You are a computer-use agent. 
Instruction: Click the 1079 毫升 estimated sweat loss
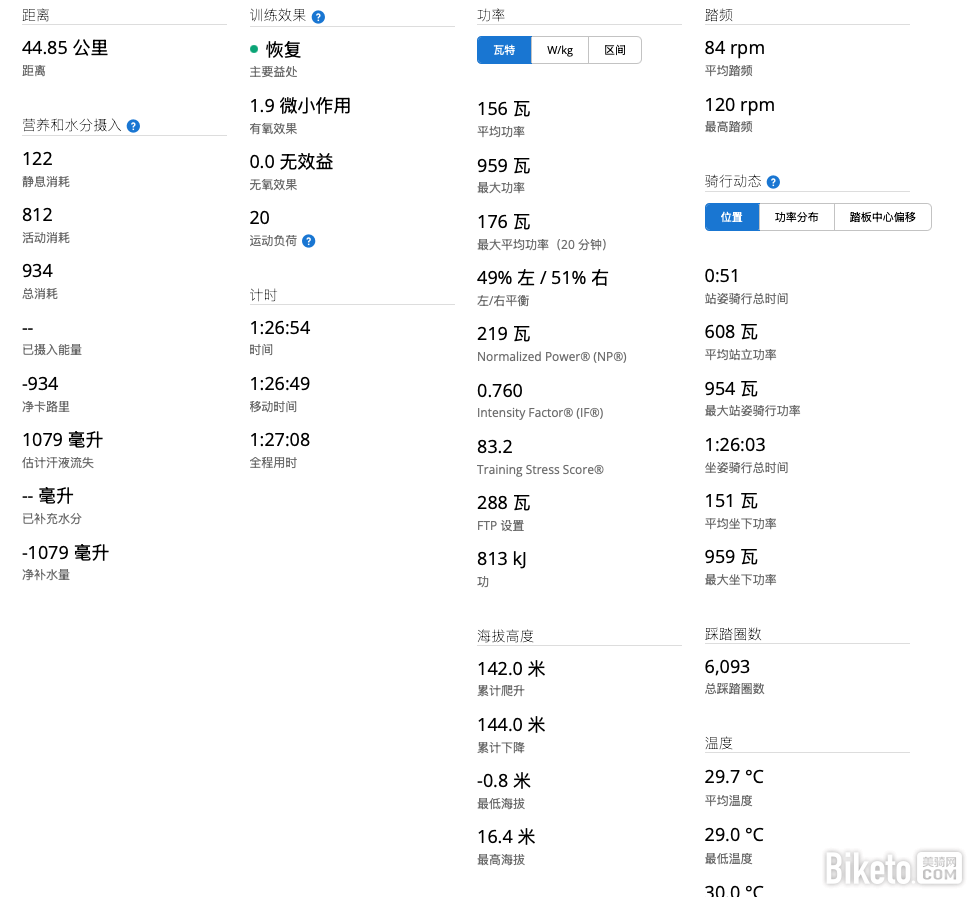[x=62, y=440]
